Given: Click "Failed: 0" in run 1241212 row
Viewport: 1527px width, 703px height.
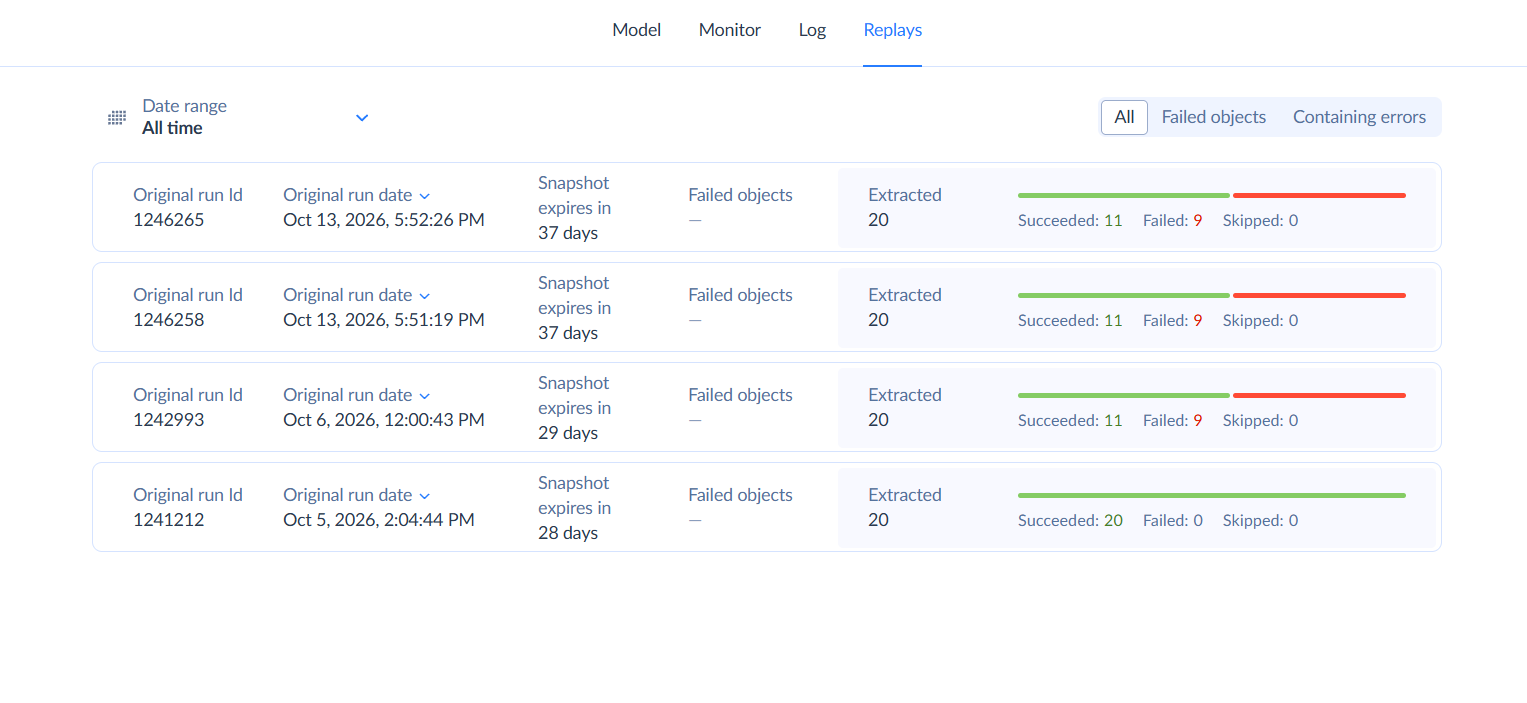Looking at the screenshot, I should point(1173,521).
